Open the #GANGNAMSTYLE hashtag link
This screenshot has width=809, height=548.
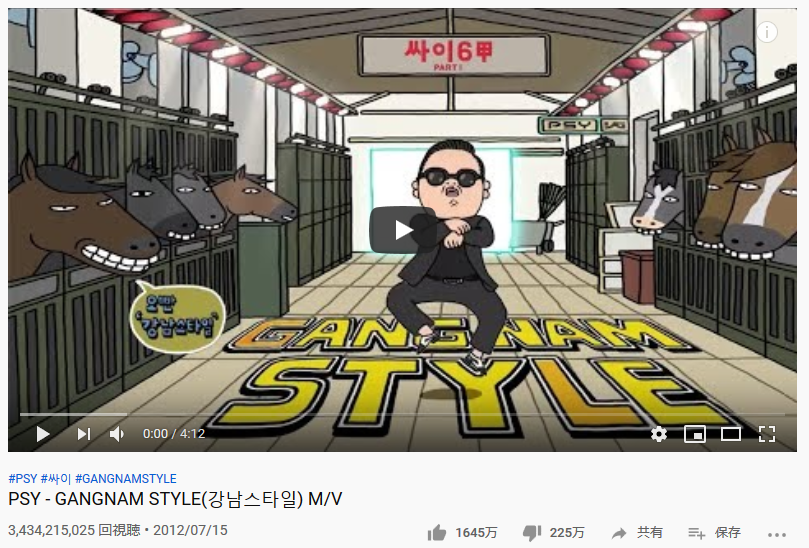(x=126, y=478)
